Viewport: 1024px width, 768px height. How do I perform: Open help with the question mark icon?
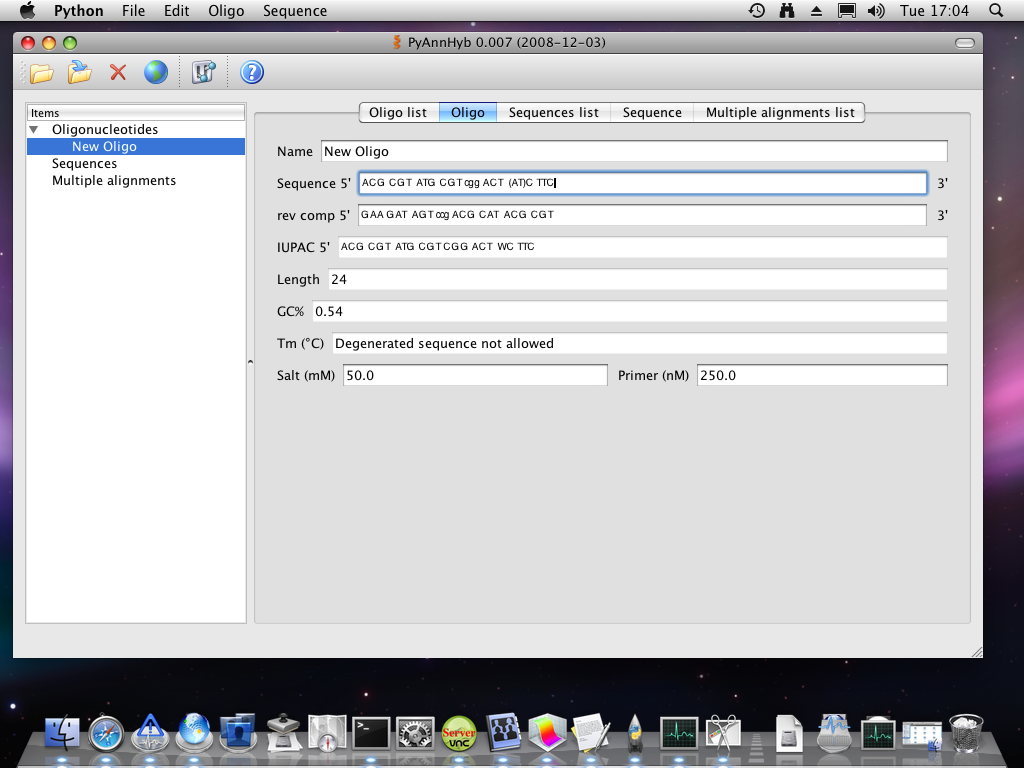coord(252,73)
